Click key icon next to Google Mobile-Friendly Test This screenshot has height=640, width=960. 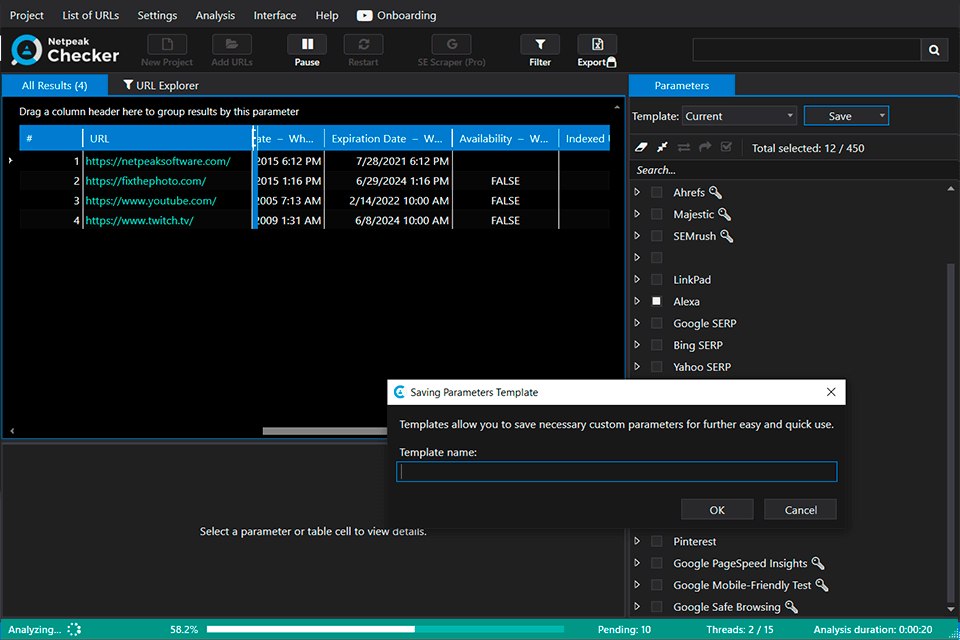822,585
